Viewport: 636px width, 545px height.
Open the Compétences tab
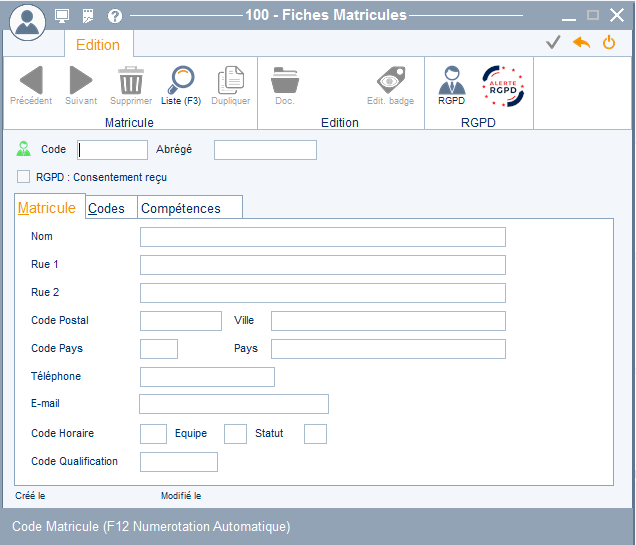coord(180,208)
